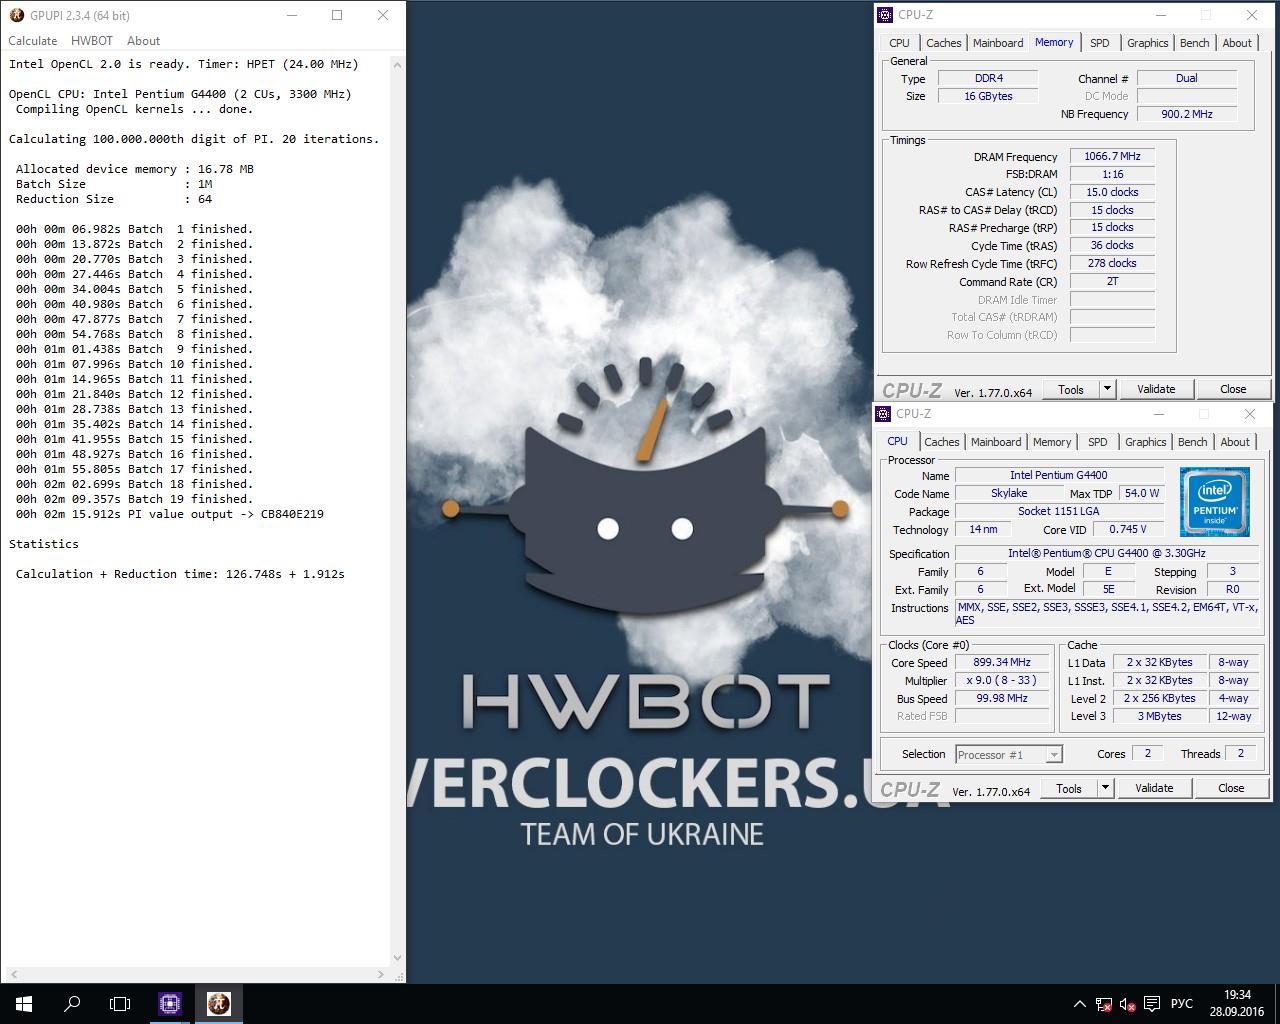
Task: Click the CPU-Z Memory window title icon
Action: click(x=886, y=15)
